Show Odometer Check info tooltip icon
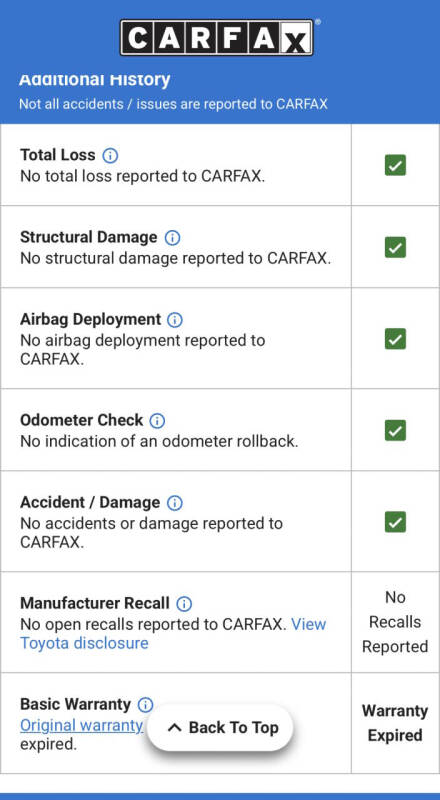 (x=157, y=421)
